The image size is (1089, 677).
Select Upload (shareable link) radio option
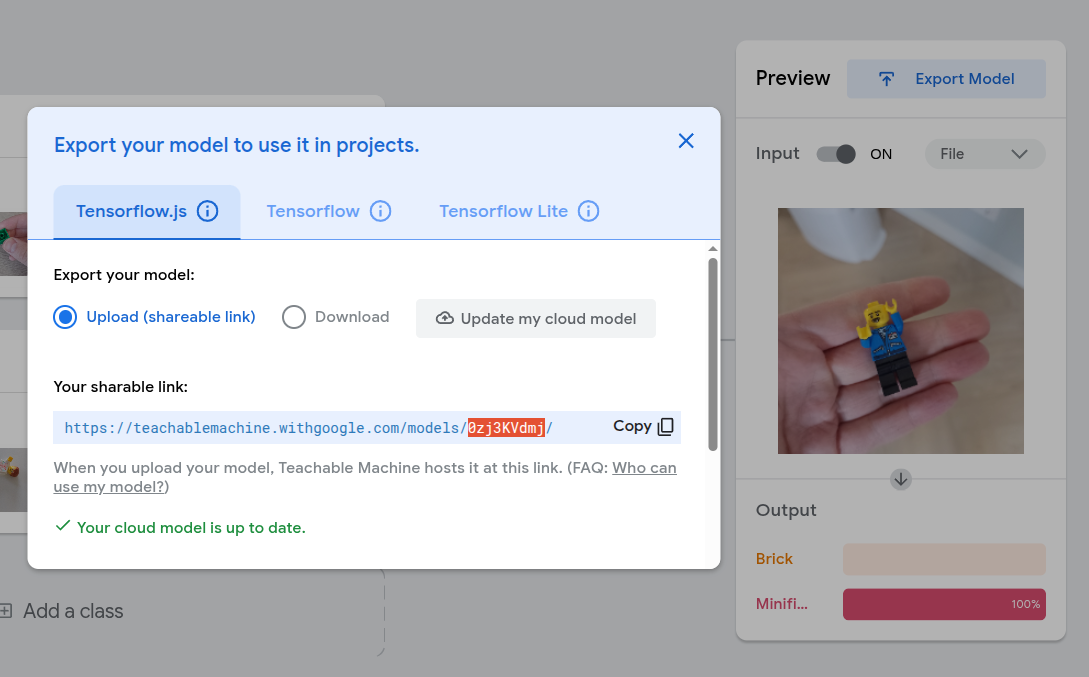[x=66, y=317]
